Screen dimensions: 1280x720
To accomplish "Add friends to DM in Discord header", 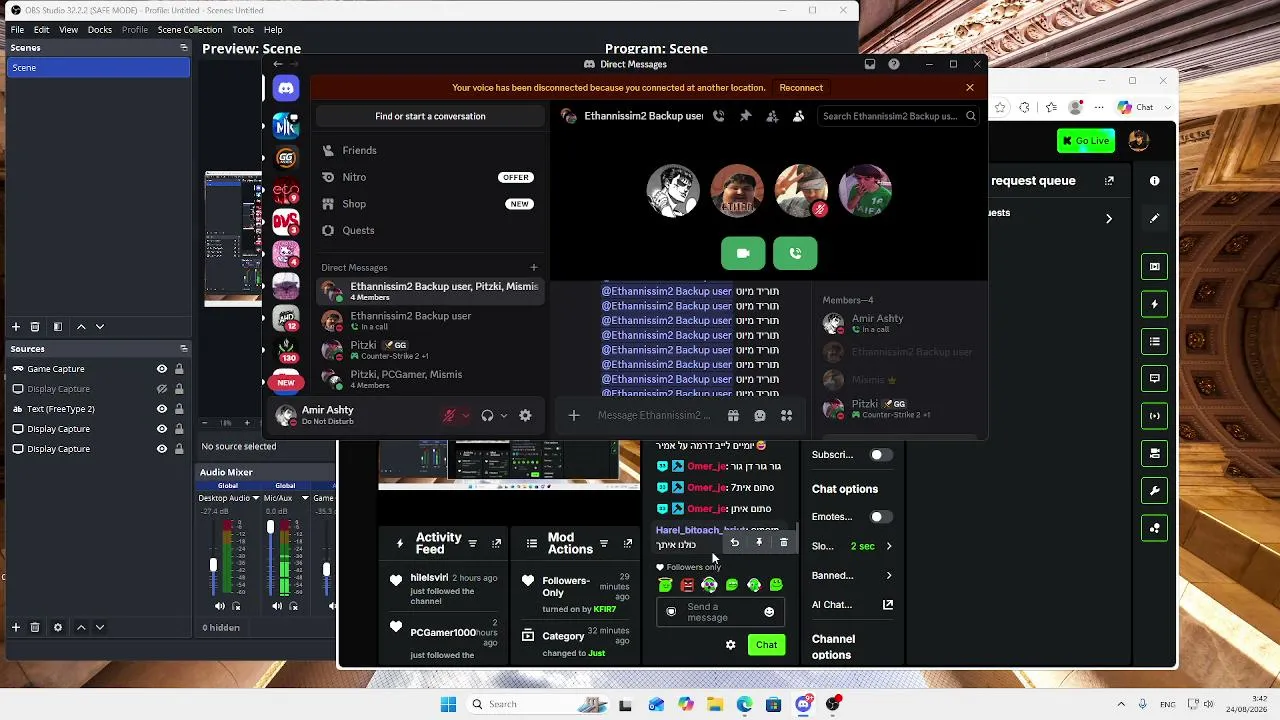I will coord(772,116).
